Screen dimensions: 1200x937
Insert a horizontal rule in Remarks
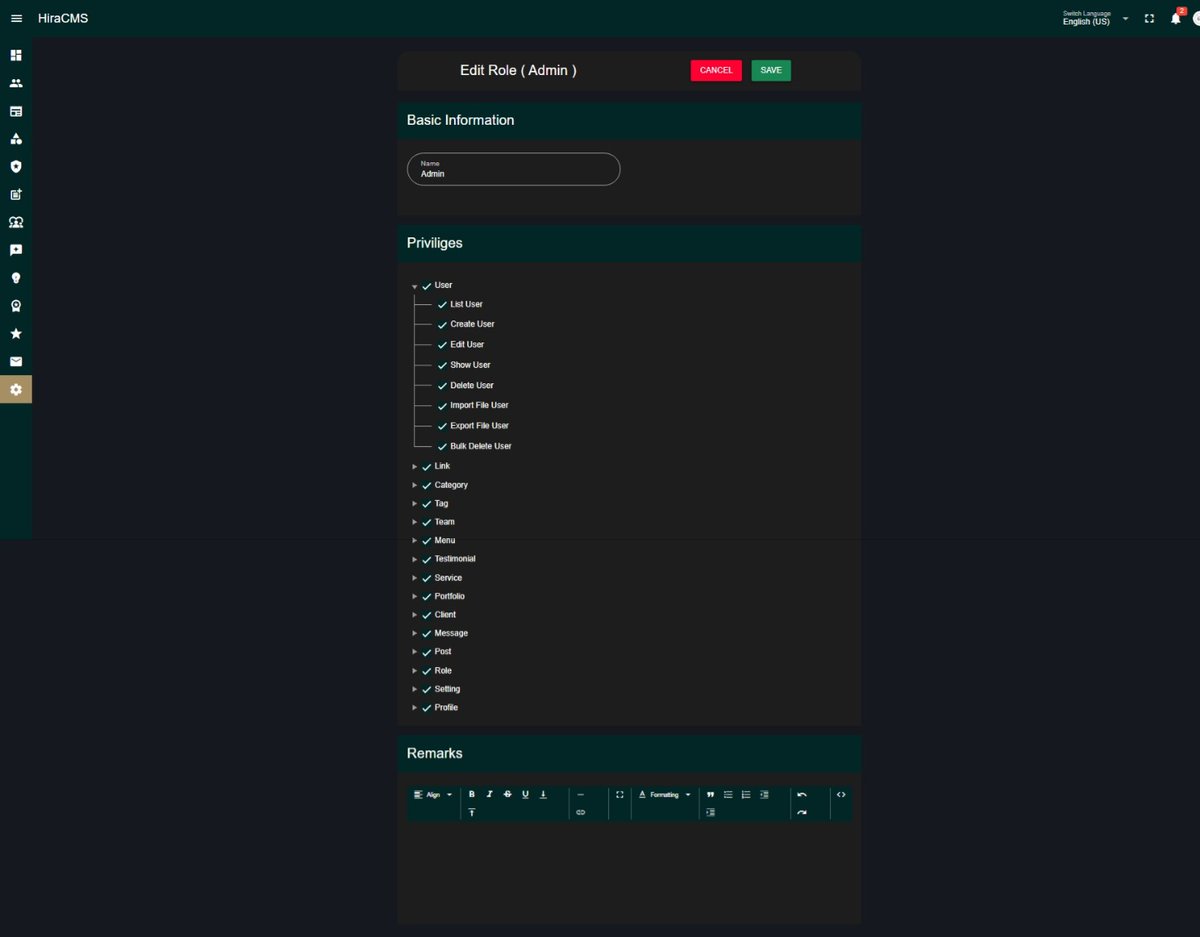point(580,795)
